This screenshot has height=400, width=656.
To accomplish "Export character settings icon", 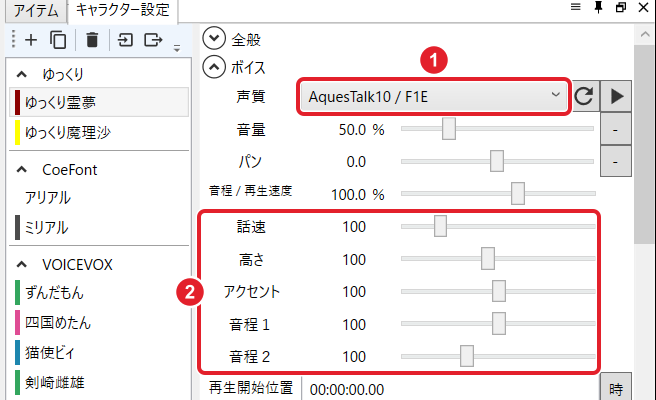I will pyautogui.click(x=153, y=40).
